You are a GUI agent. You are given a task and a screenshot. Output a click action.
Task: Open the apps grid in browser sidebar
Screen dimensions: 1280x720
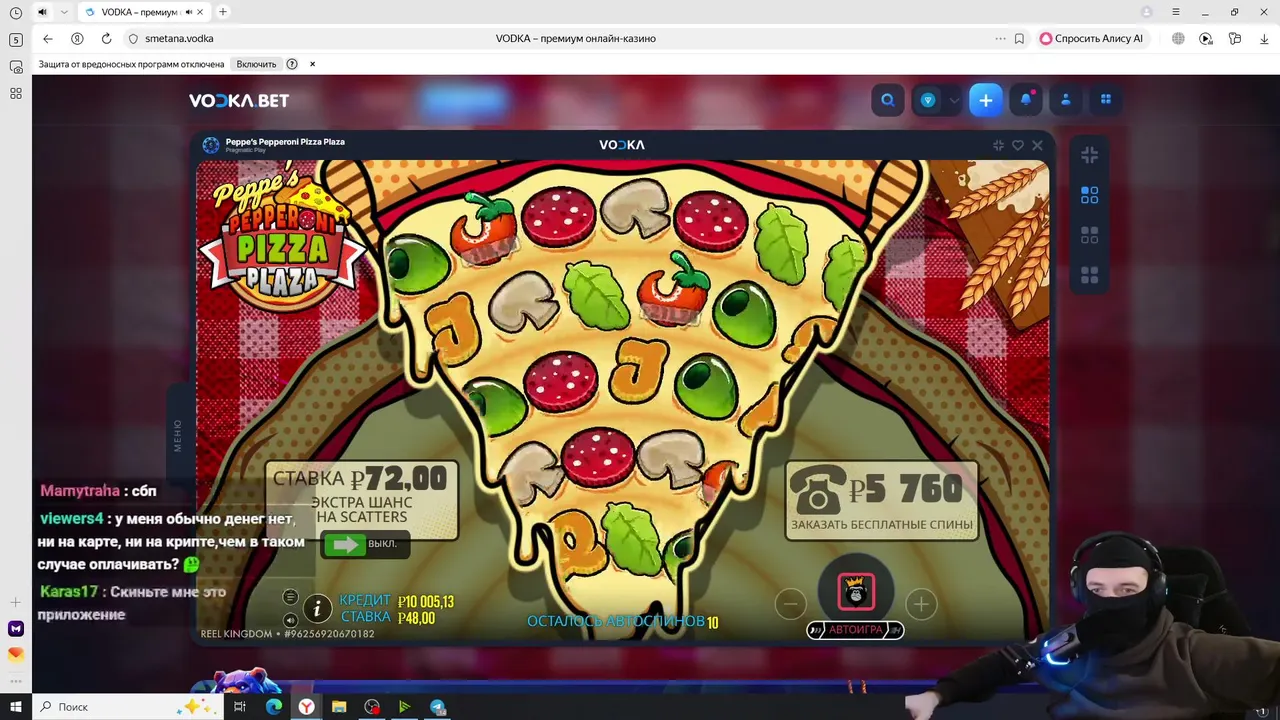click(15, 93)
